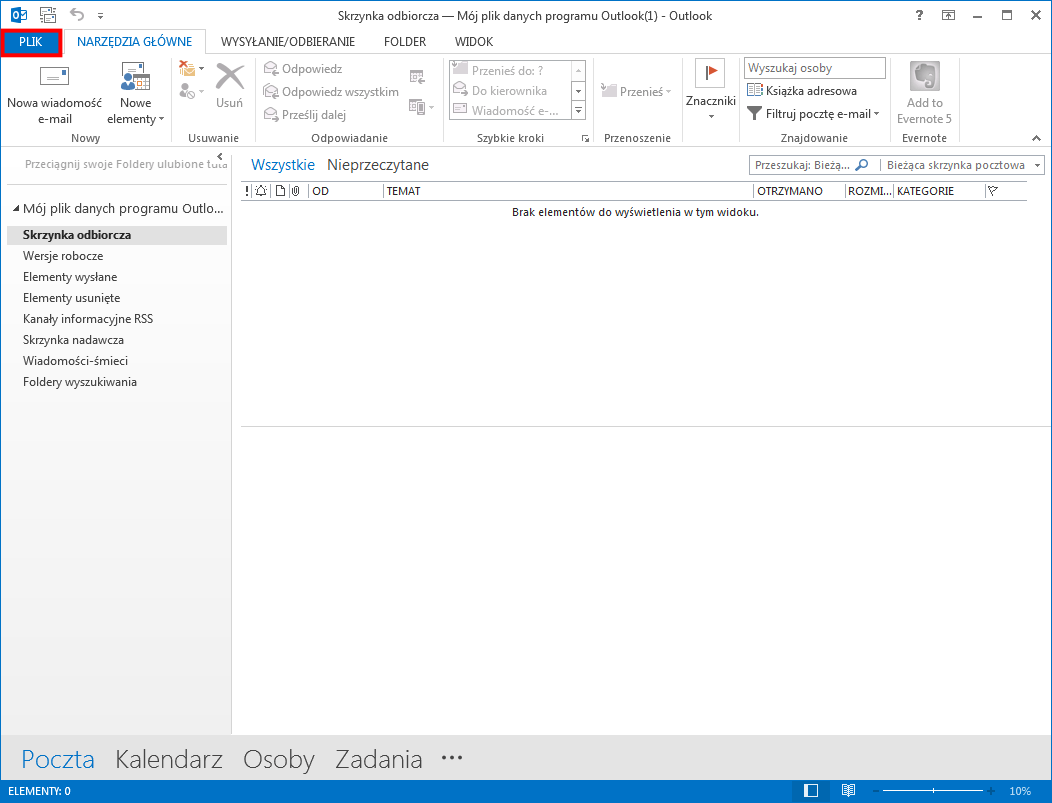Show Nieprzeczytane messages filter

click(378, 165)
